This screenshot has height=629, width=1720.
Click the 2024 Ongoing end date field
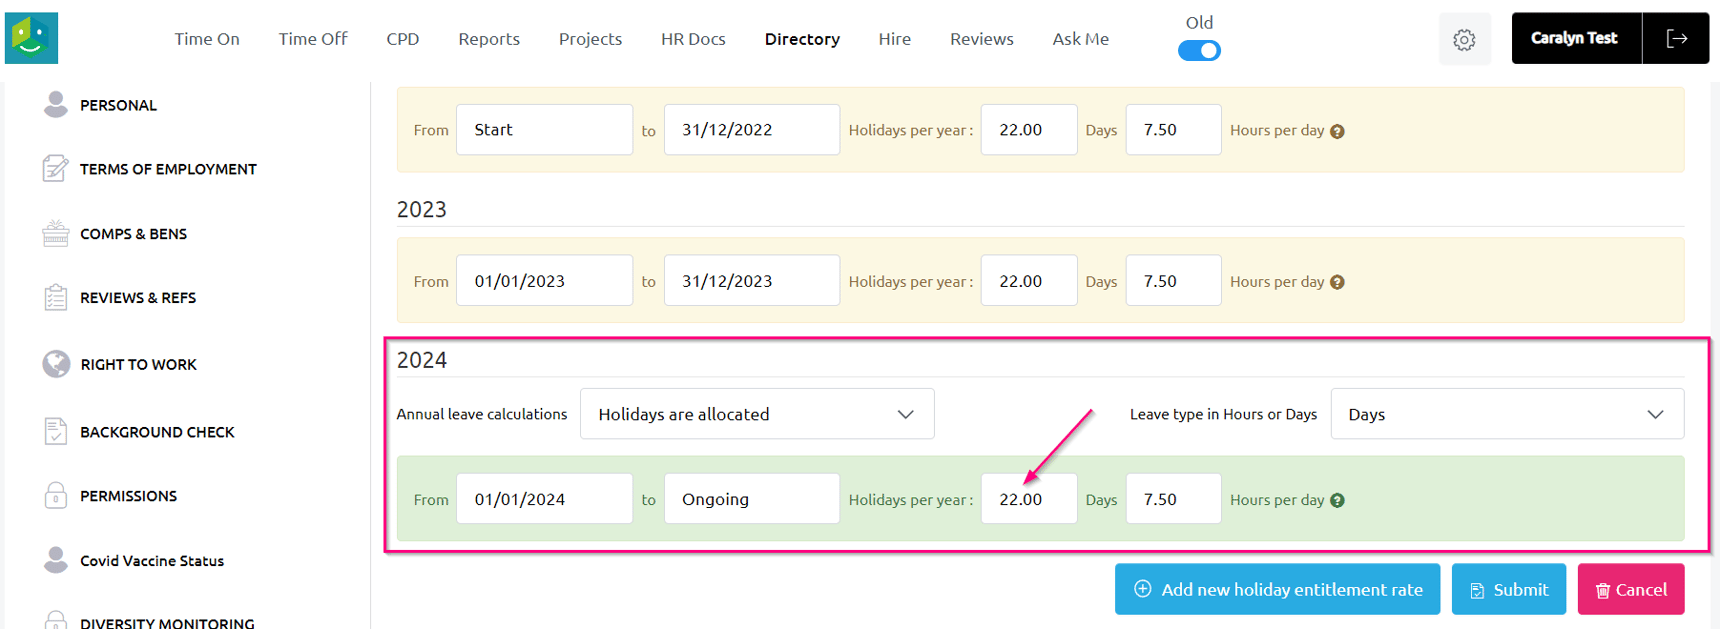pyautogui.click(x=752, y=499)
